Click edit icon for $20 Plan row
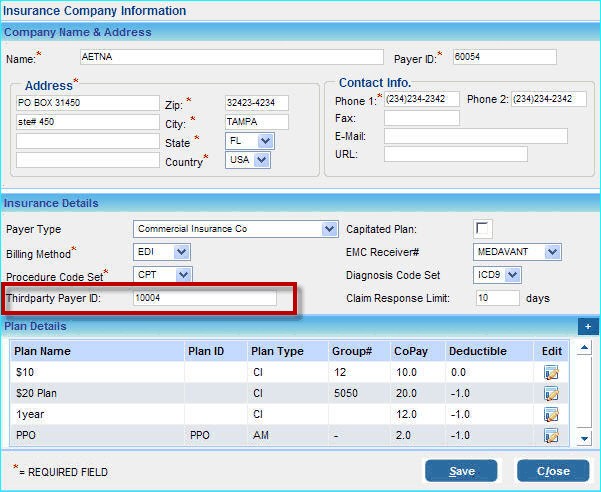 pos(550,393)
